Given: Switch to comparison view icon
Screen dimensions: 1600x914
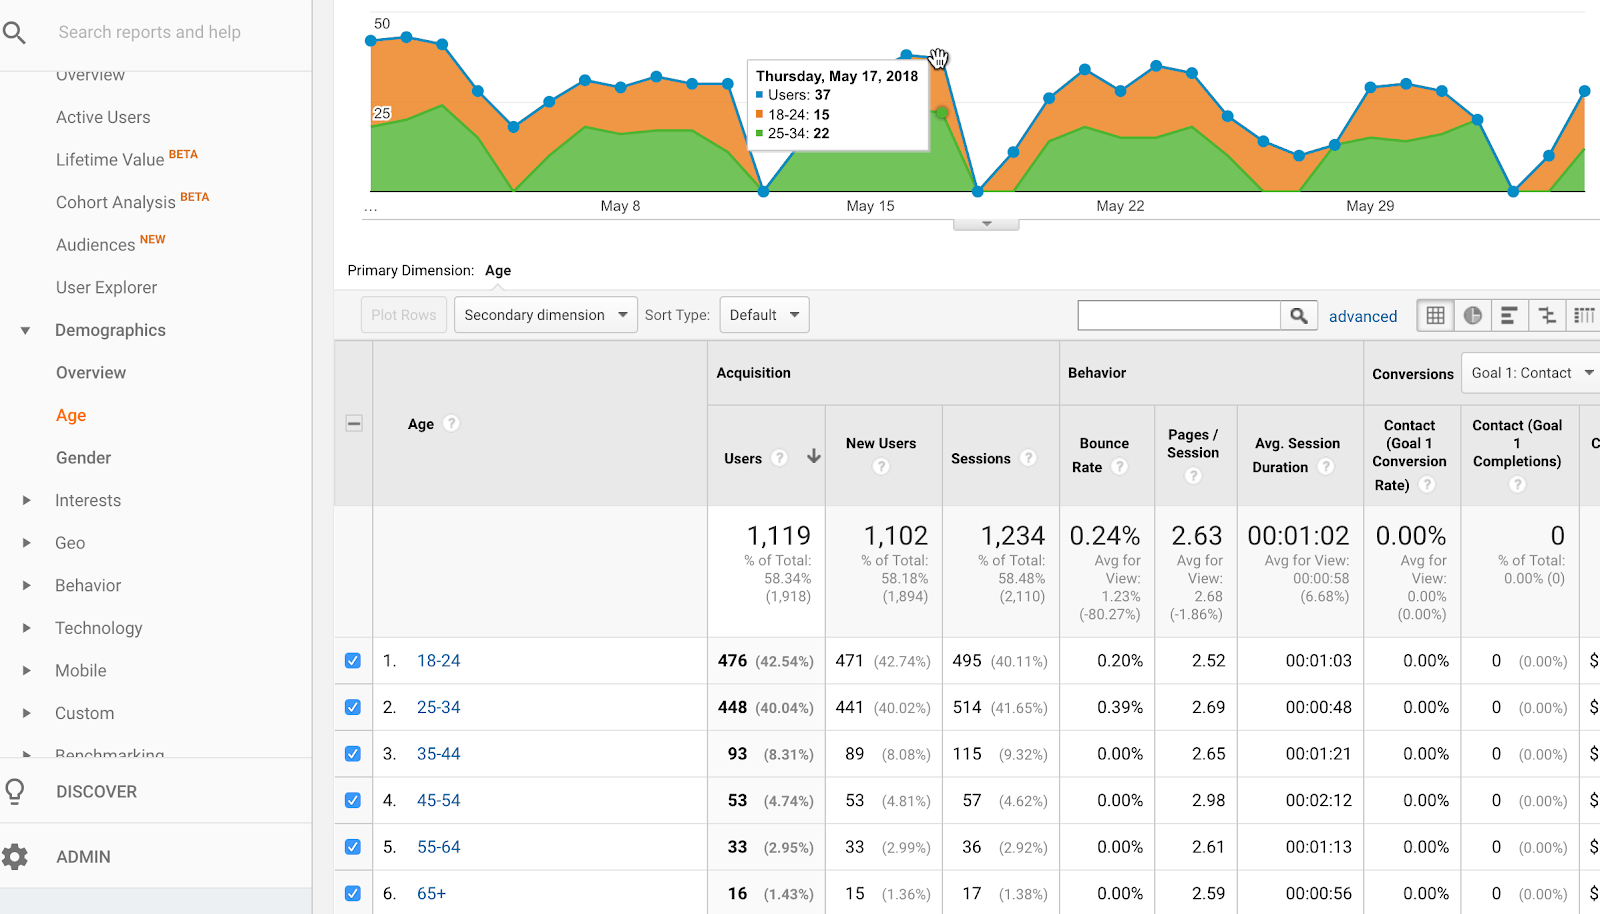Looking at the screenshot, I should (1547, 316).
